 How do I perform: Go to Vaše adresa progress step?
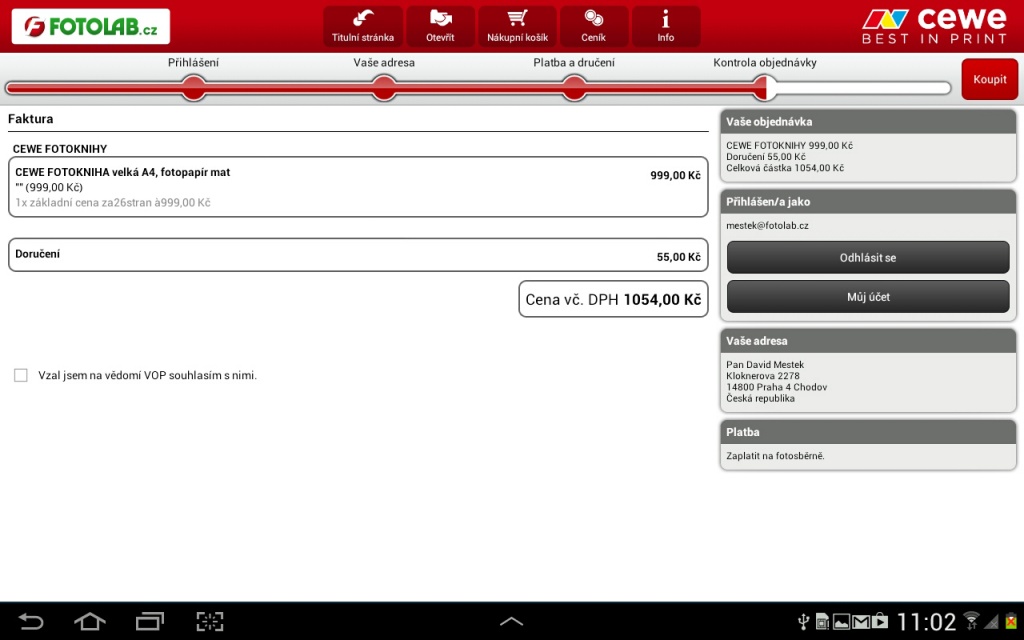click(x=384, y=88)
